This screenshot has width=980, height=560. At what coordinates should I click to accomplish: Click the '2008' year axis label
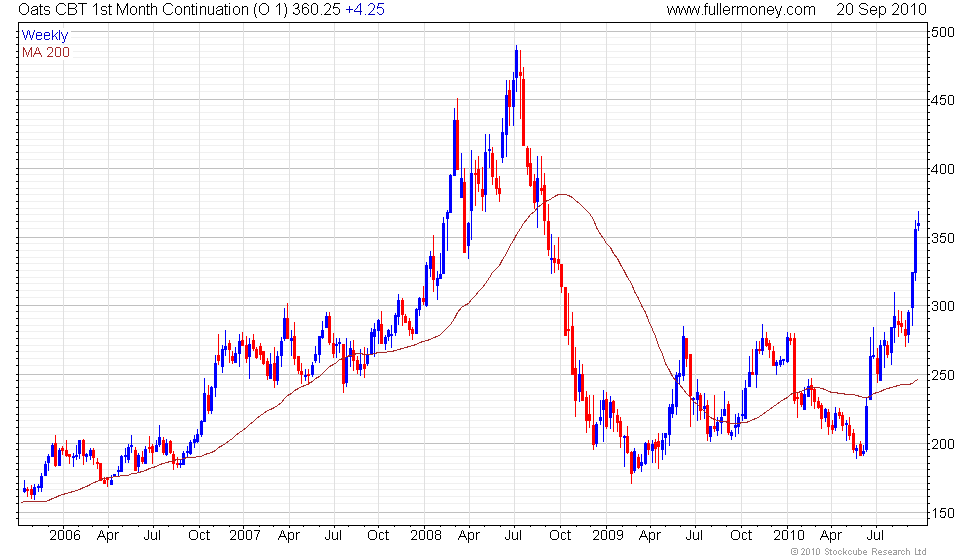(x=426, y=536)
